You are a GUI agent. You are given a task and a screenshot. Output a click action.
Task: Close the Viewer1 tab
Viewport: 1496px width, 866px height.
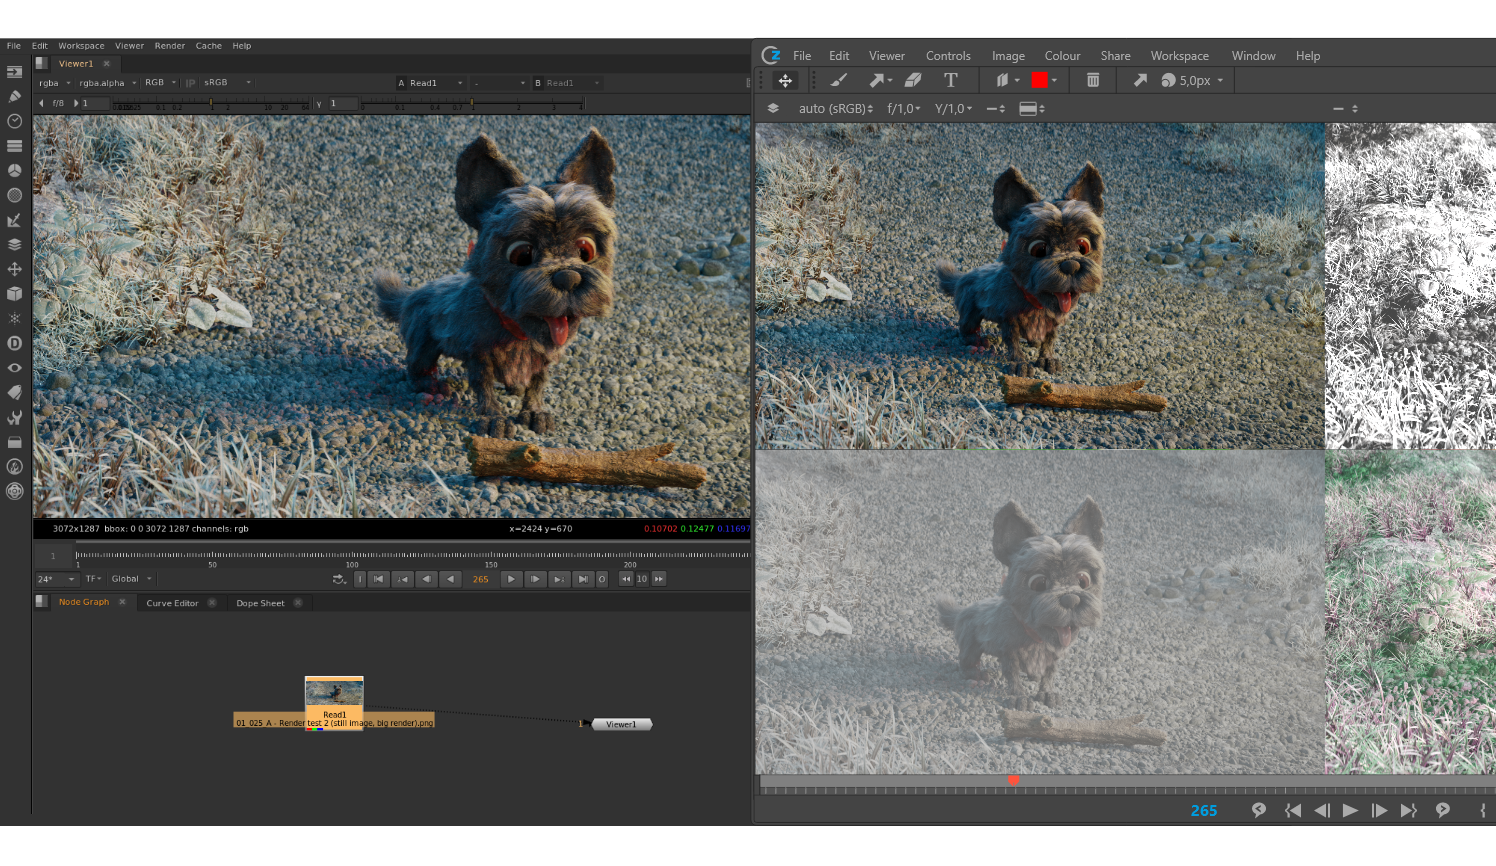107,64
